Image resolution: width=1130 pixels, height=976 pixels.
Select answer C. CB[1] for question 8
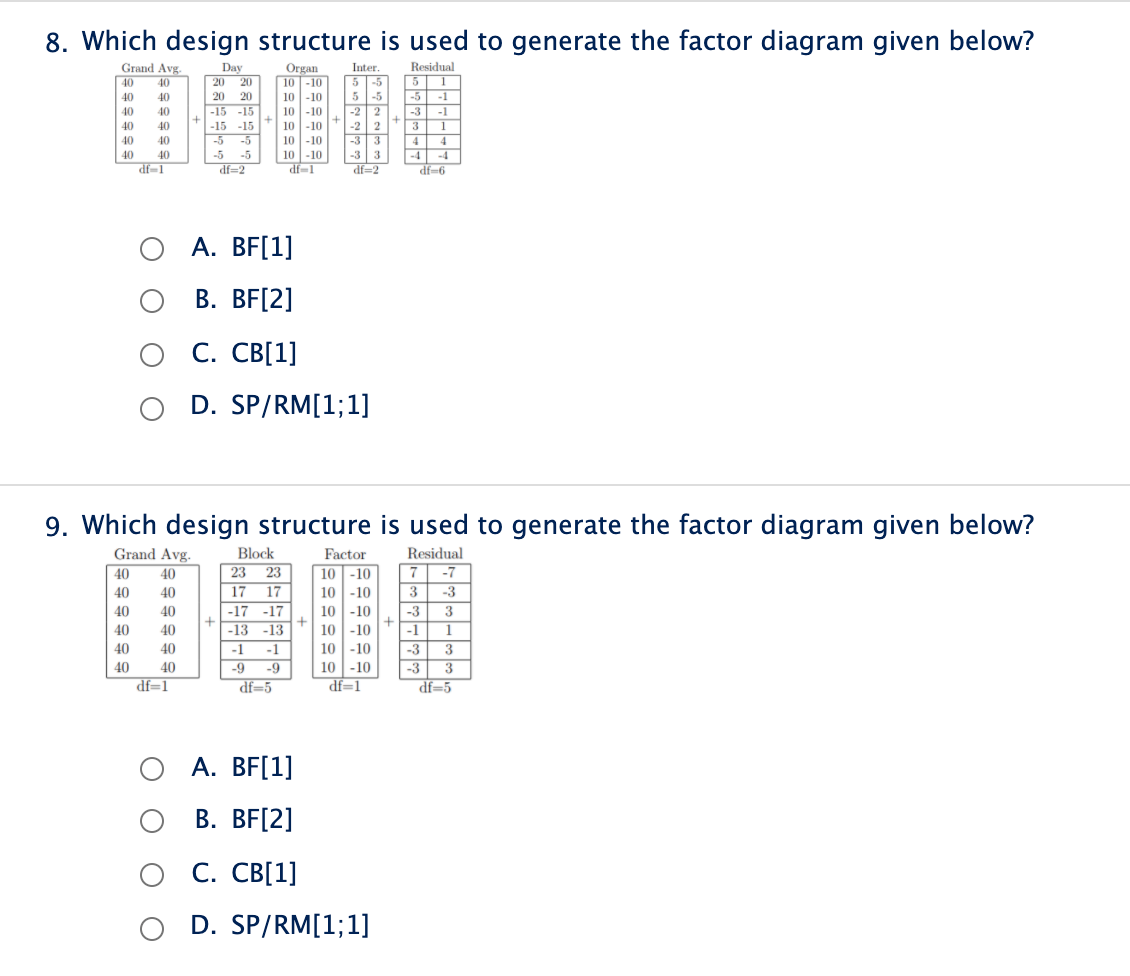152,354
